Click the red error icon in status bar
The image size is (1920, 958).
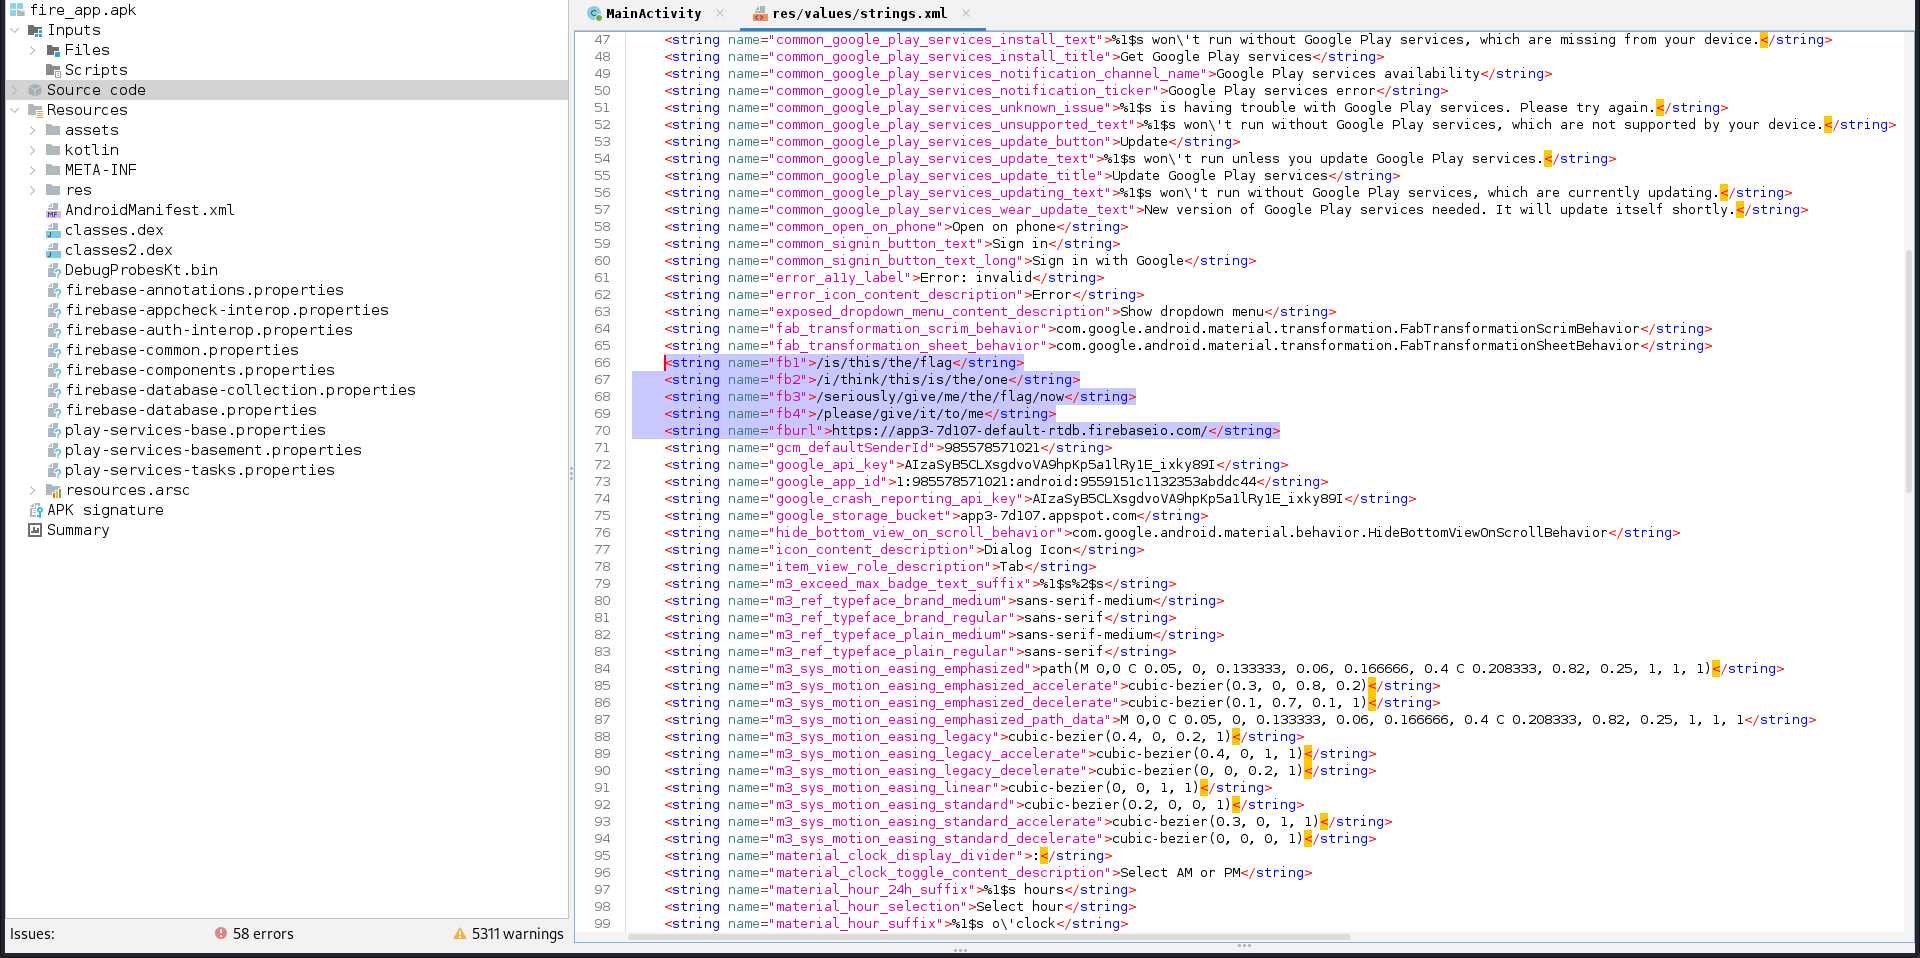coord(221,933)
